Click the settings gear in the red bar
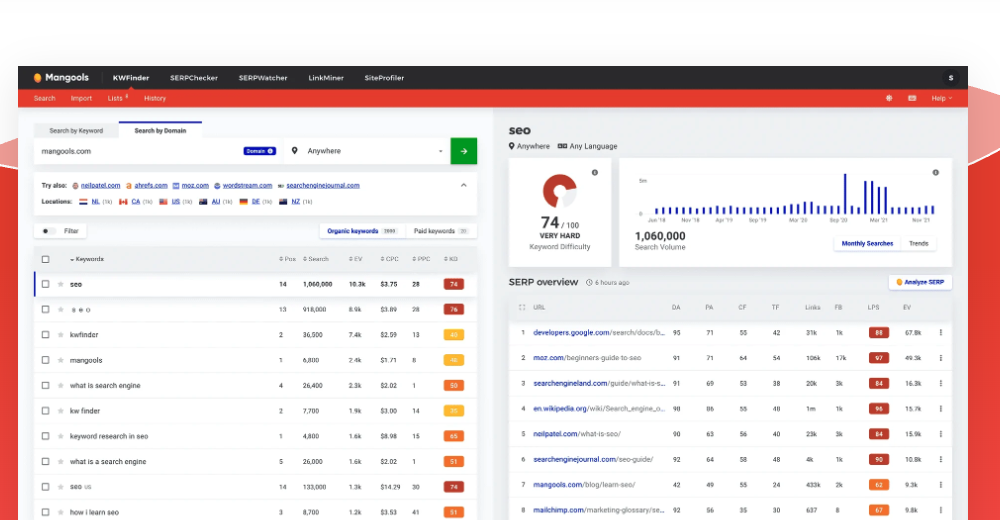 point(888,98)
